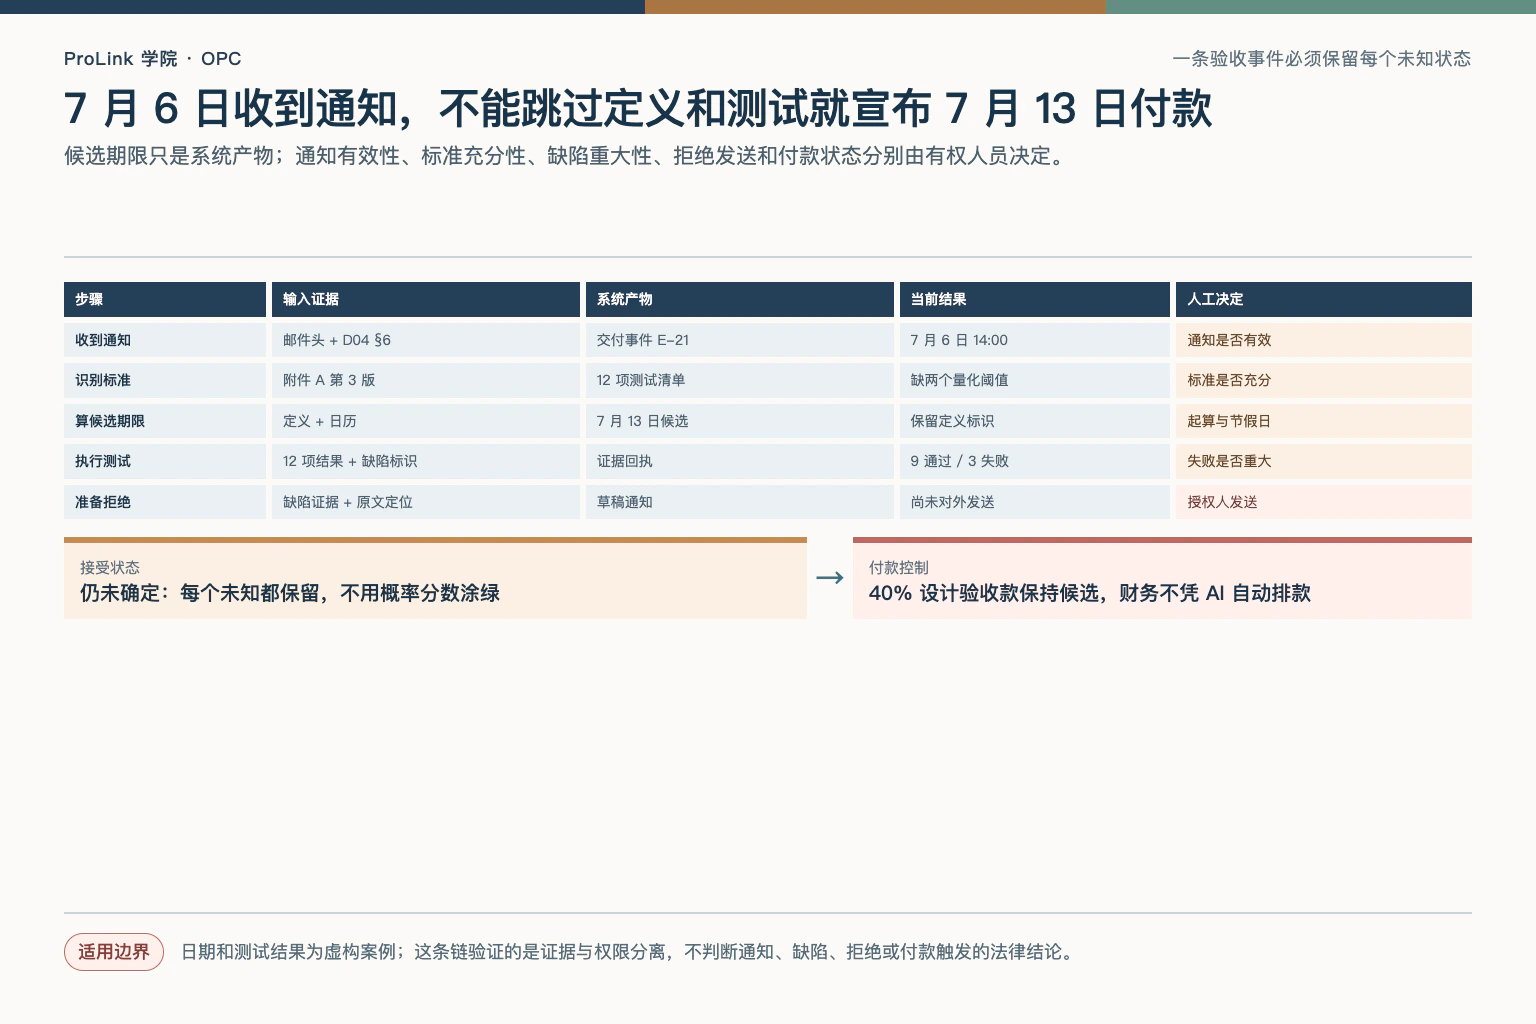Click the ProLink 学院 · OPC header
Viewport: 1536px width, 1024px height.
point(153,59)
